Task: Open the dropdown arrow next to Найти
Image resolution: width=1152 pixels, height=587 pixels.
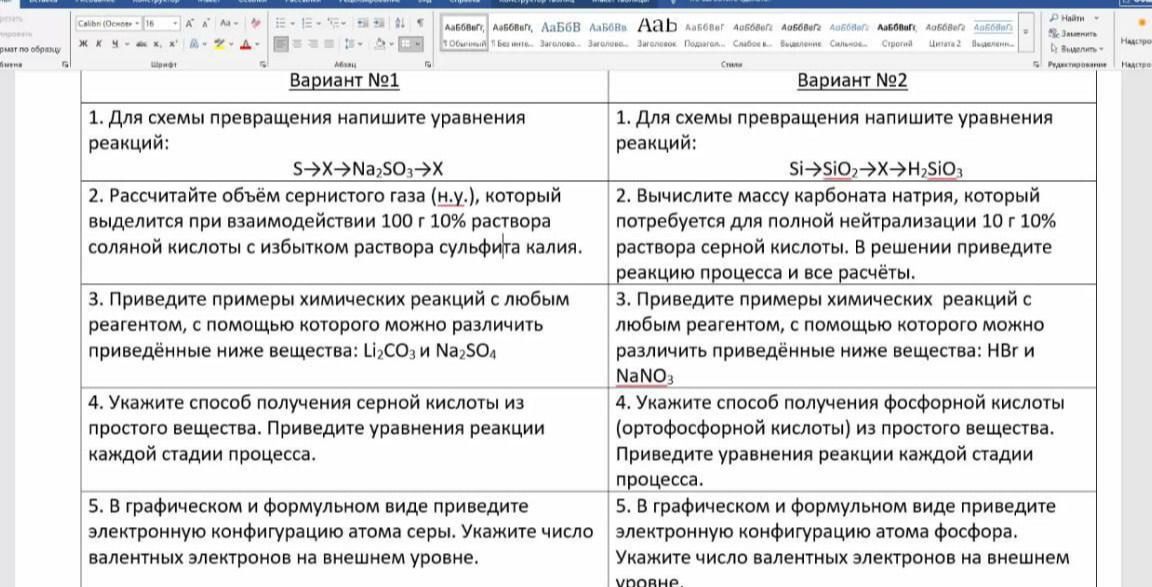Action: [x=1097, y=18]
